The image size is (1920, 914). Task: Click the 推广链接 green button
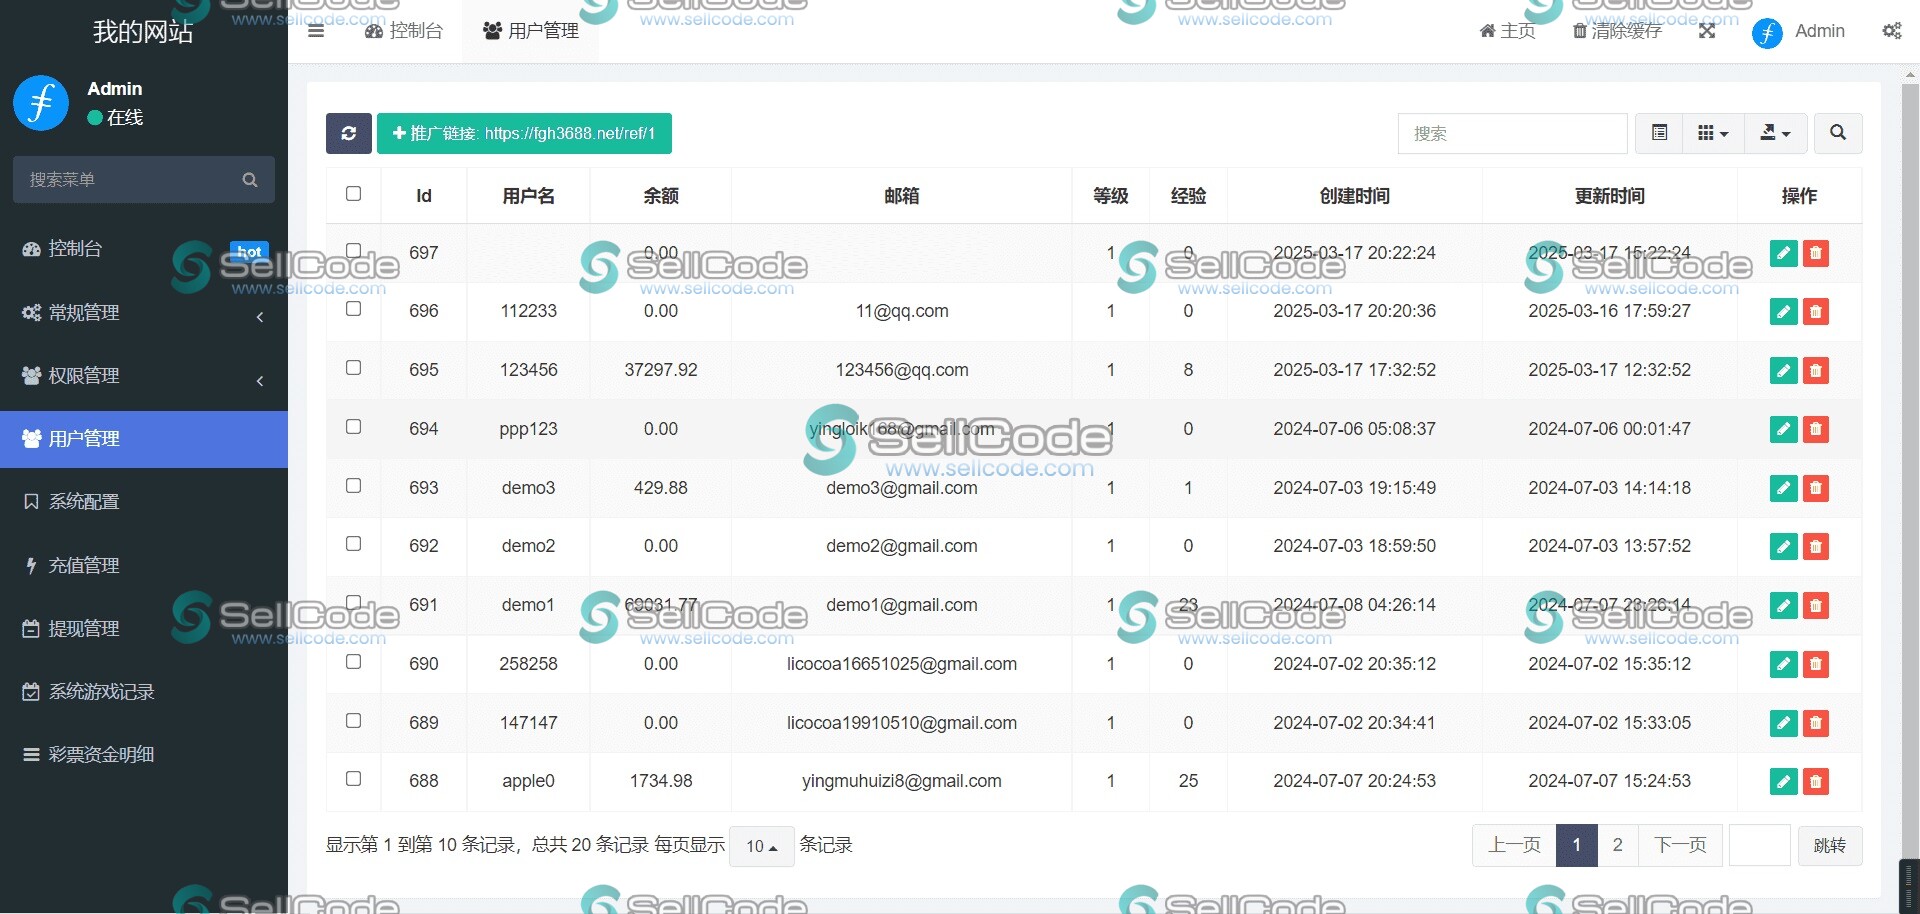pyautogui.click(x=524, y=133)
